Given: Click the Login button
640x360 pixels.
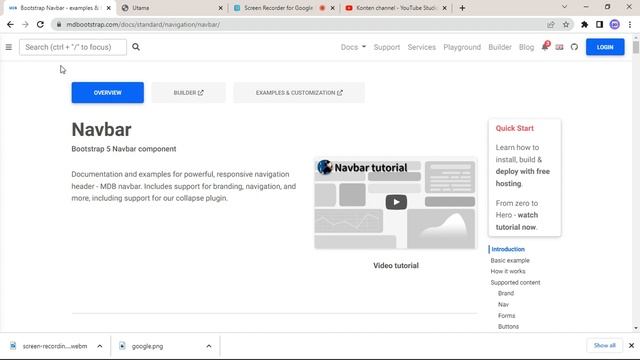Looking at the screenshot, I should [x=605, y=47].
